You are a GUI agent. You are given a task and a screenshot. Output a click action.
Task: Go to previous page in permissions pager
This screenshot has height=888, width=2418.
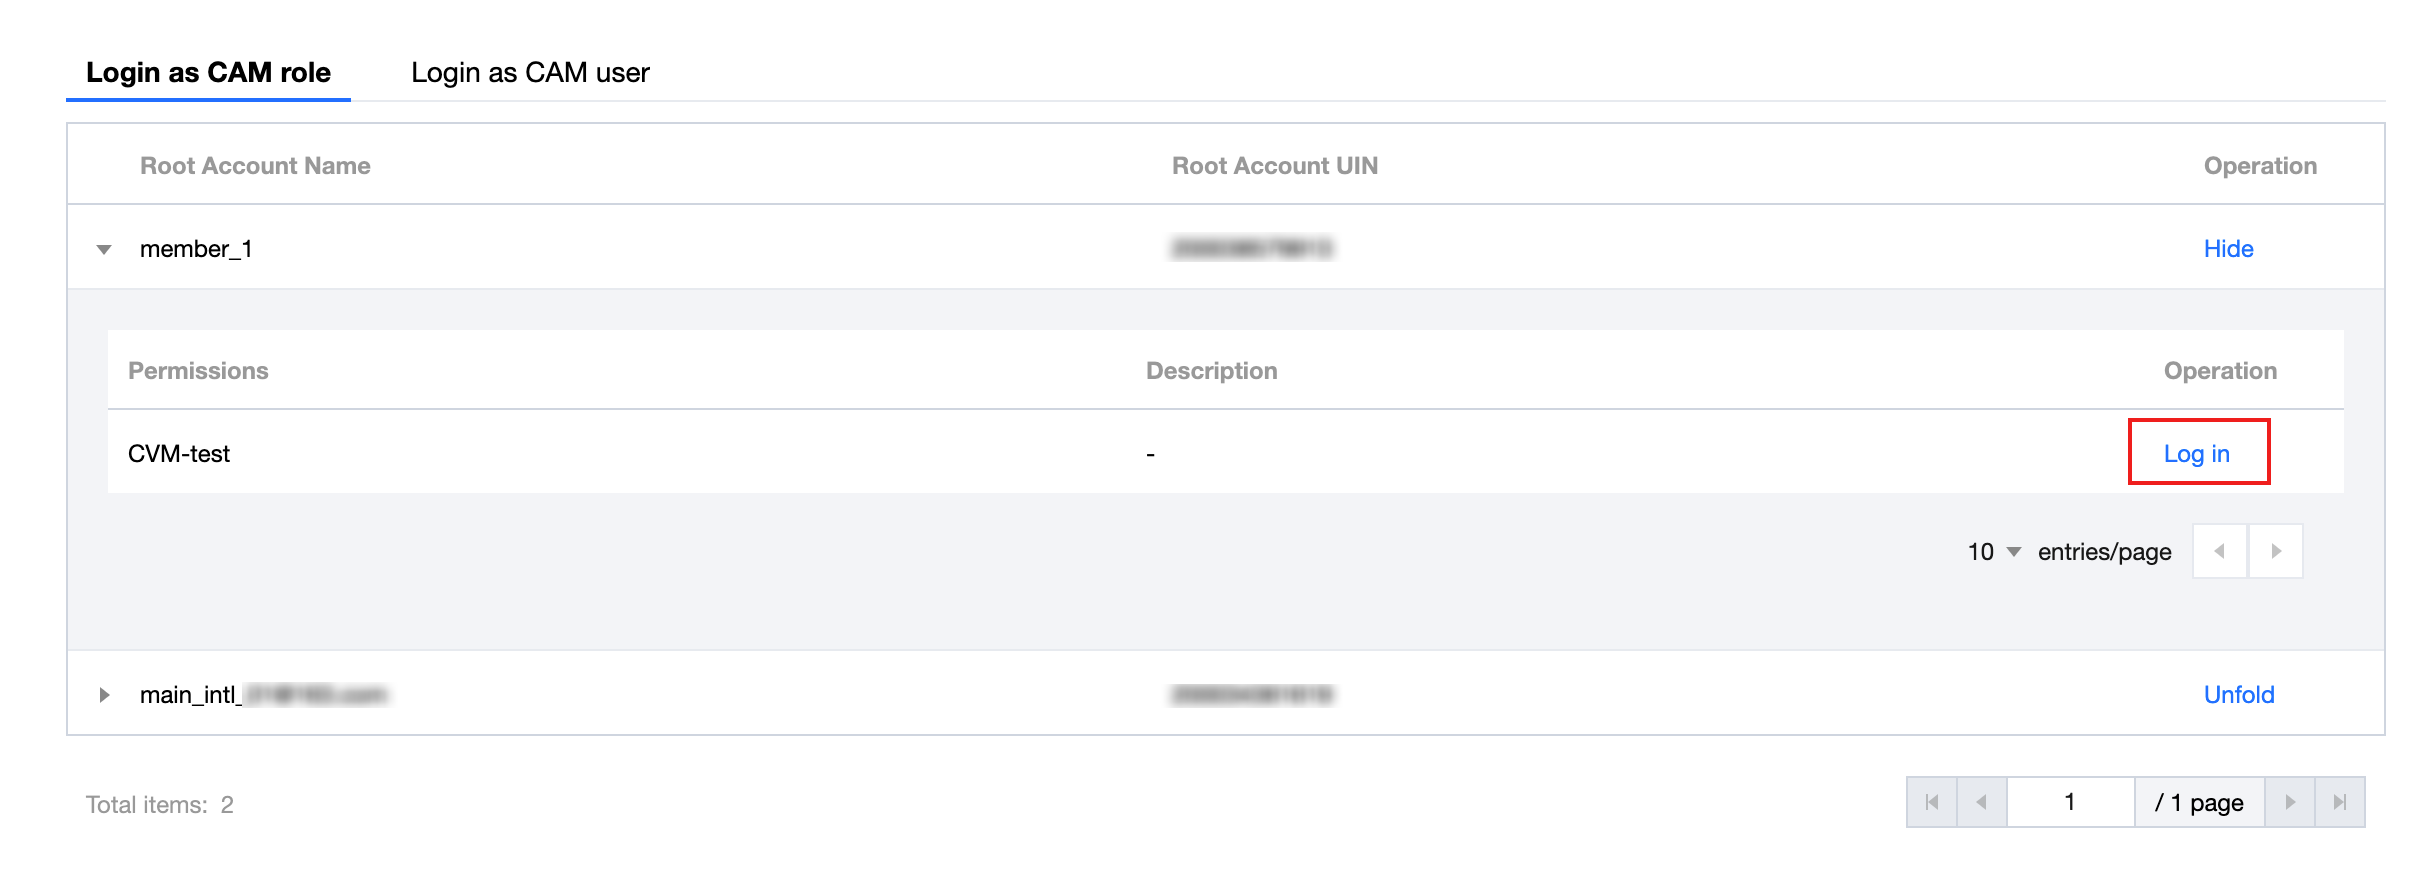(x=2219, y=551)
